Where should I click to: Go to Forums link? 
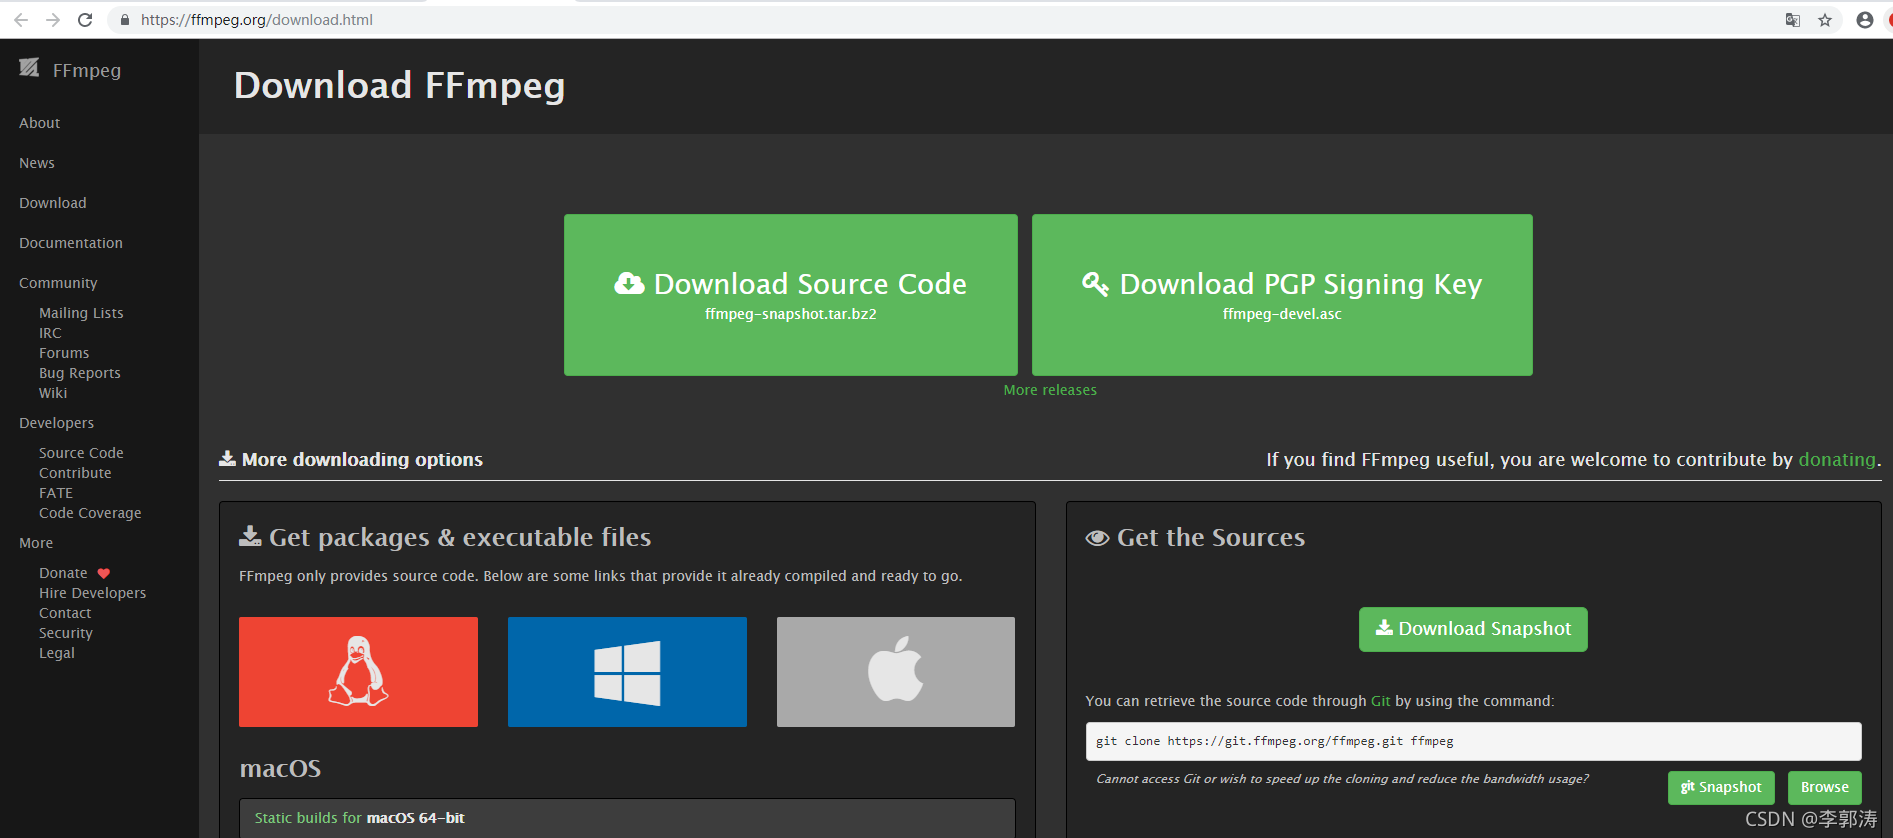64,353
